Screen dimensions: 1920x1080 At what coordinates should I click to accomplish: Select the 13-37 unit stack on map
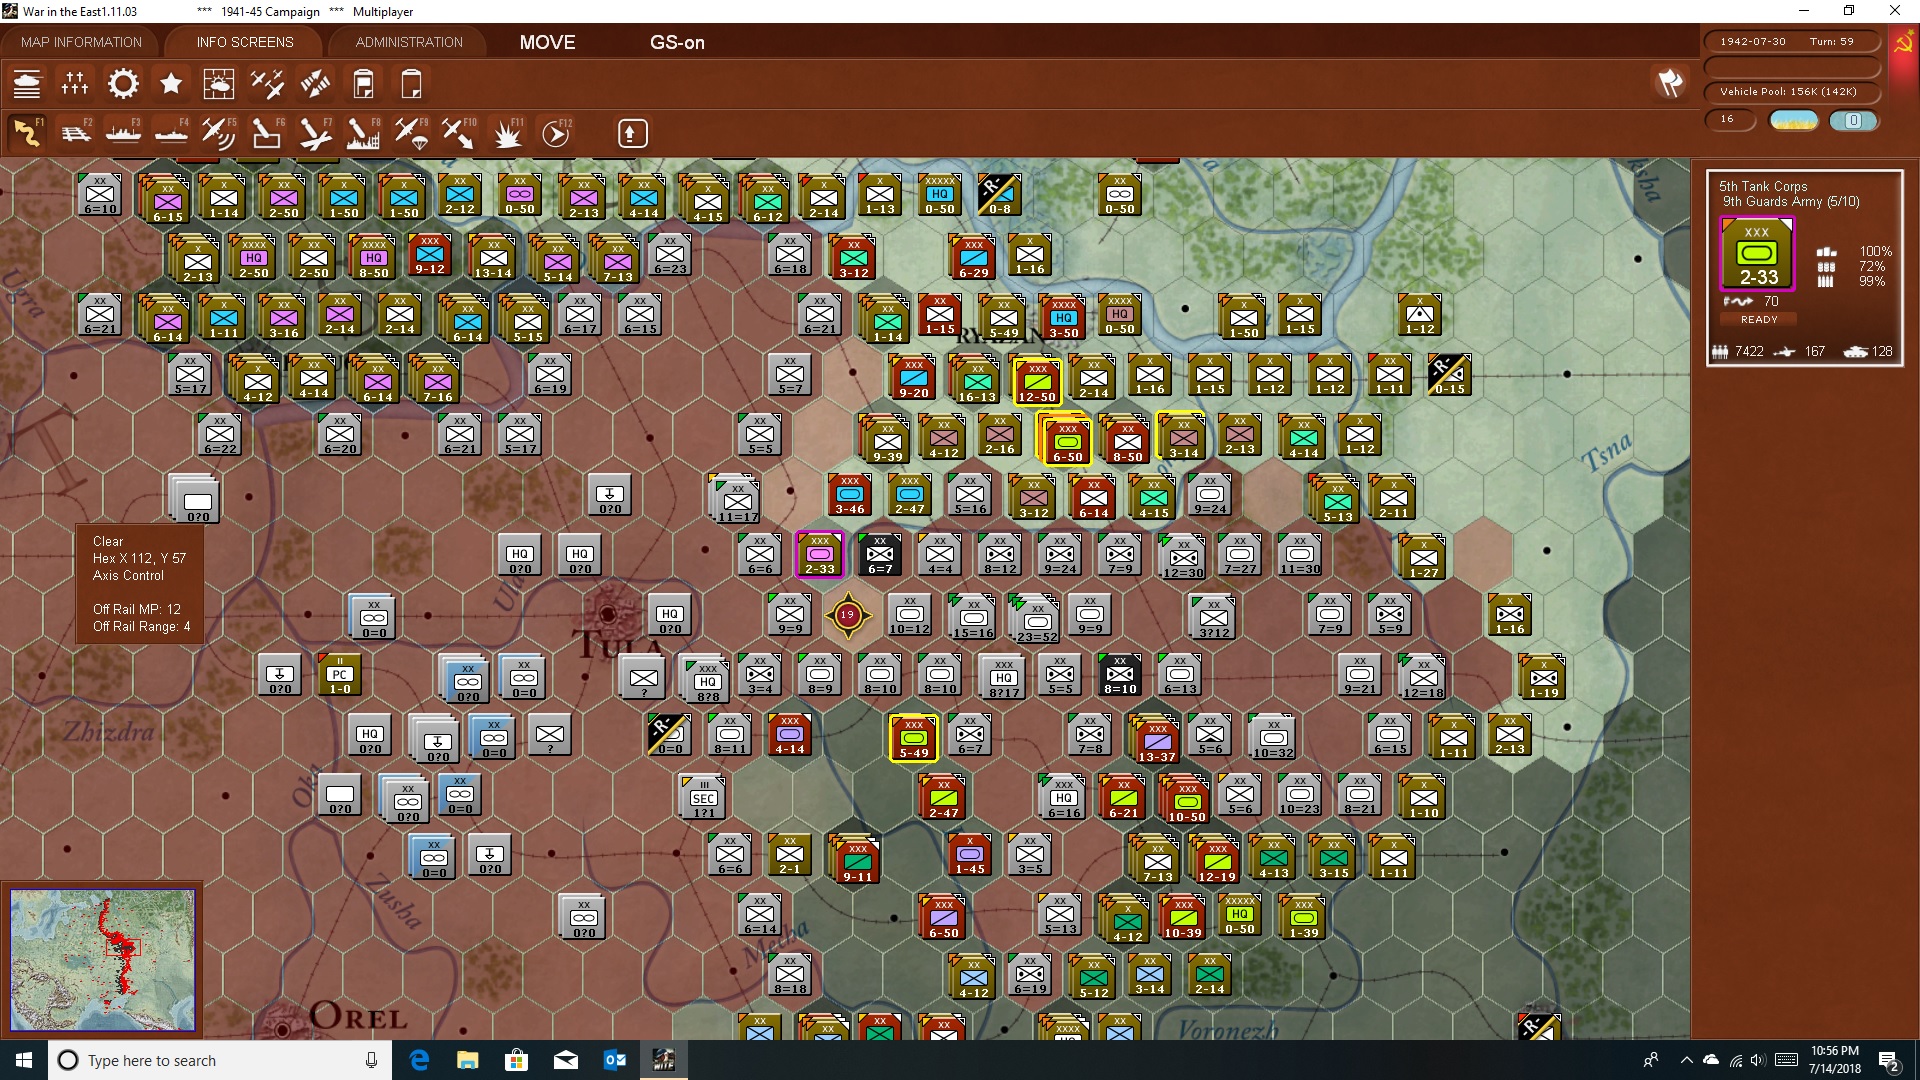pos(1156,739)
